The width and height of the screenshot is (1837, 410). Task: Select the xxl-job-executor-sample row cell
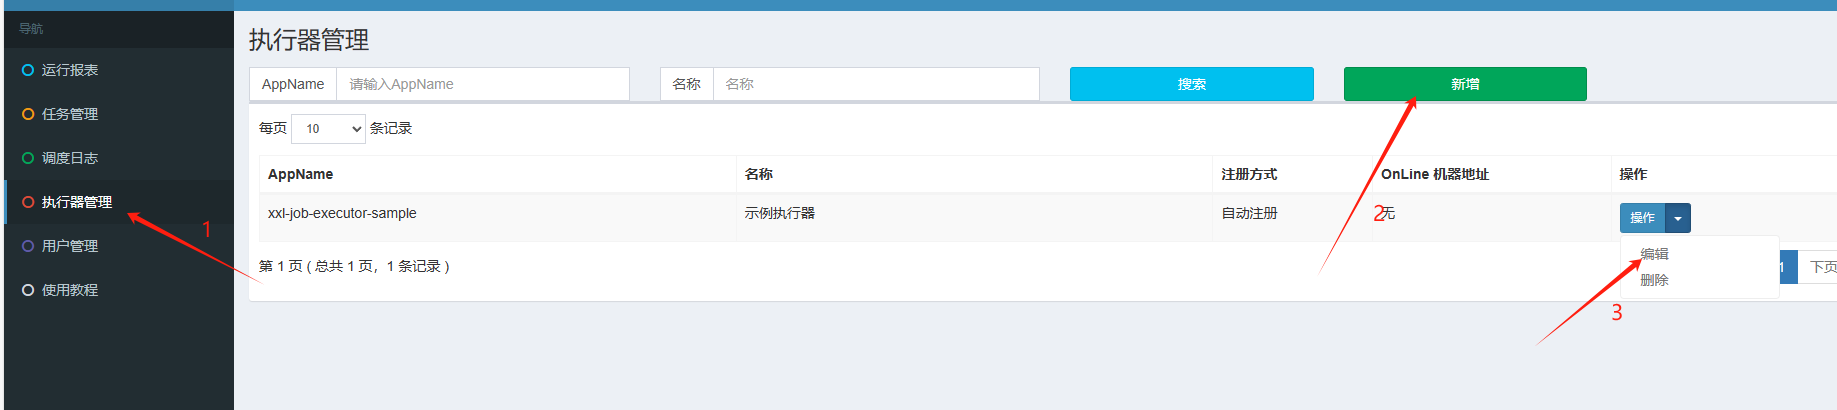click(x=342, y=213)
